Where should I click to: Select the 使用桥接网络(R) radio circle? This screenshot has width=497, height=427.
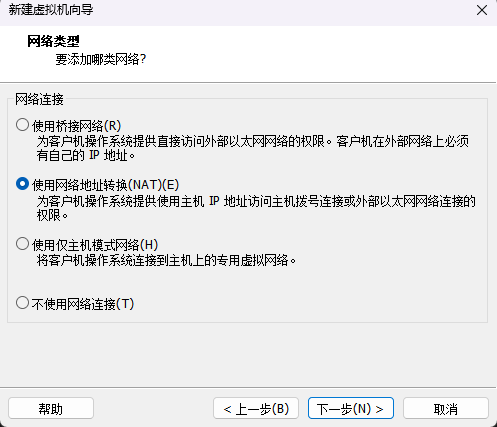click(22, 125)
